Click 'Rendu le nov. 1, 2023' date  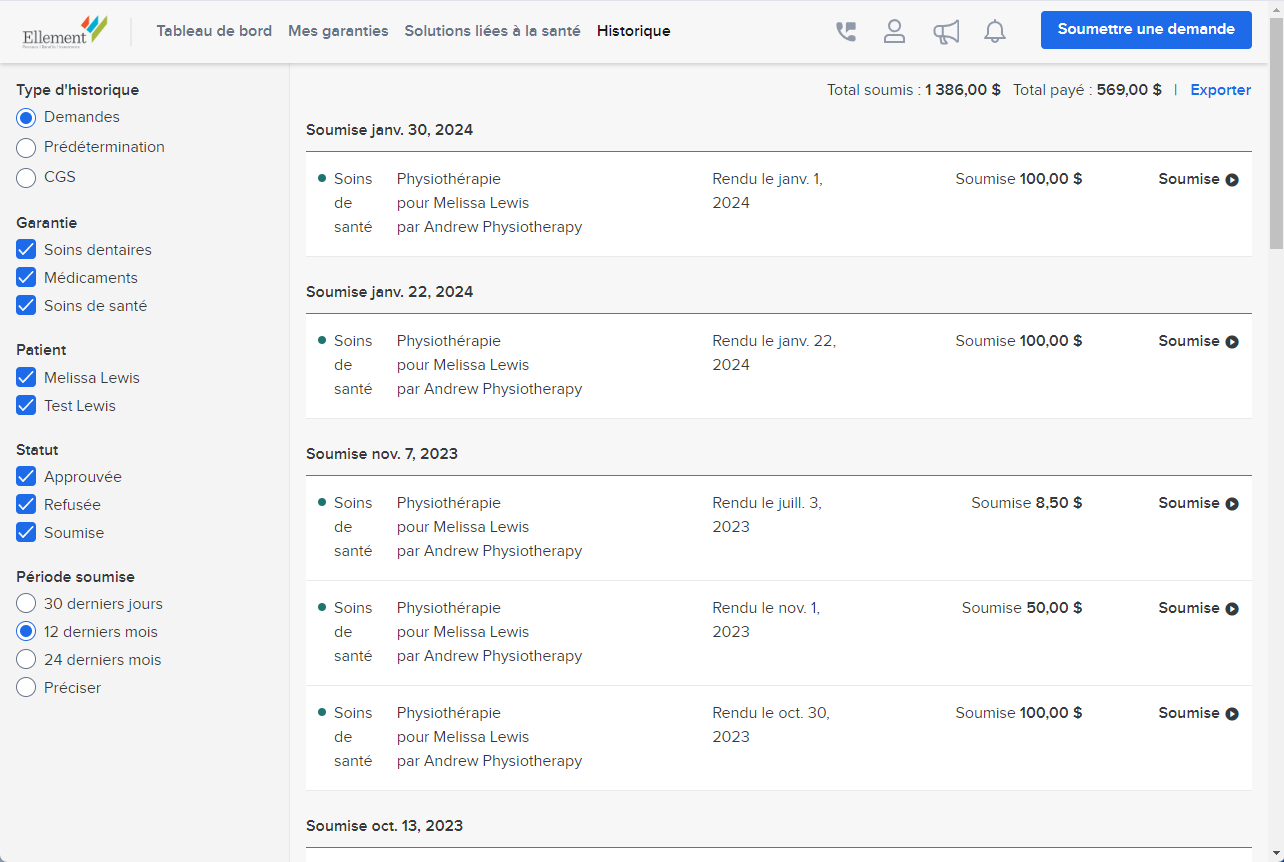(766, 620)
